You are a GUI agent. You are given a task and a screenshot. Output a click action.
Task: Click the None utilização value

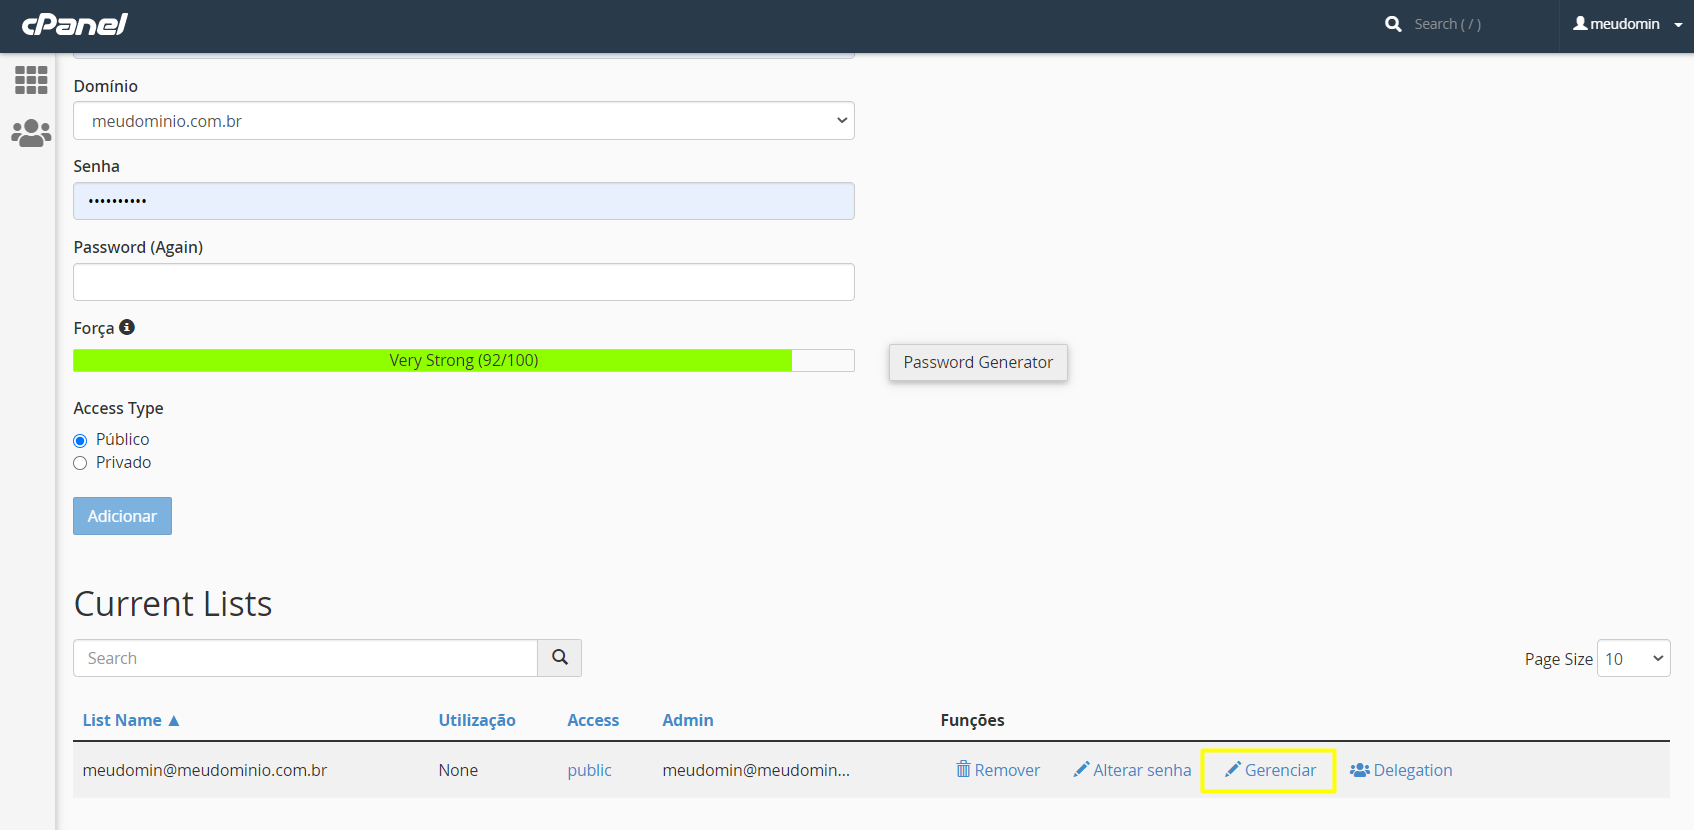tap(458, 770)
